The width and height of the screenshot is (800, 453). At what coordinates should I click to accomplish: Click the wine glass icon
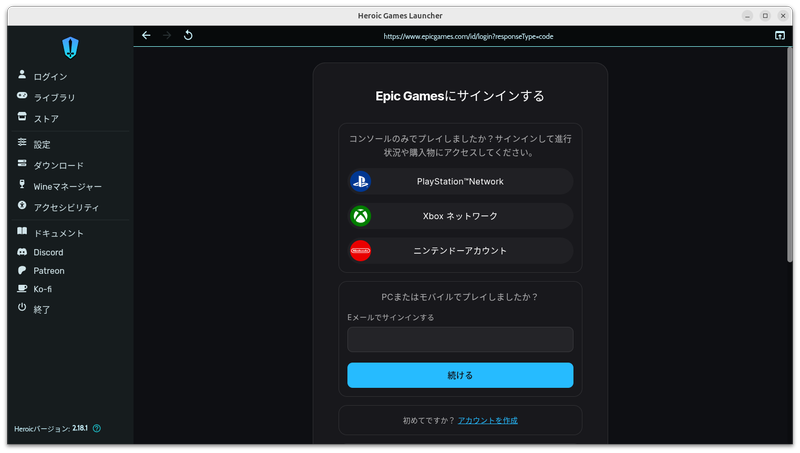click(22, 184)
